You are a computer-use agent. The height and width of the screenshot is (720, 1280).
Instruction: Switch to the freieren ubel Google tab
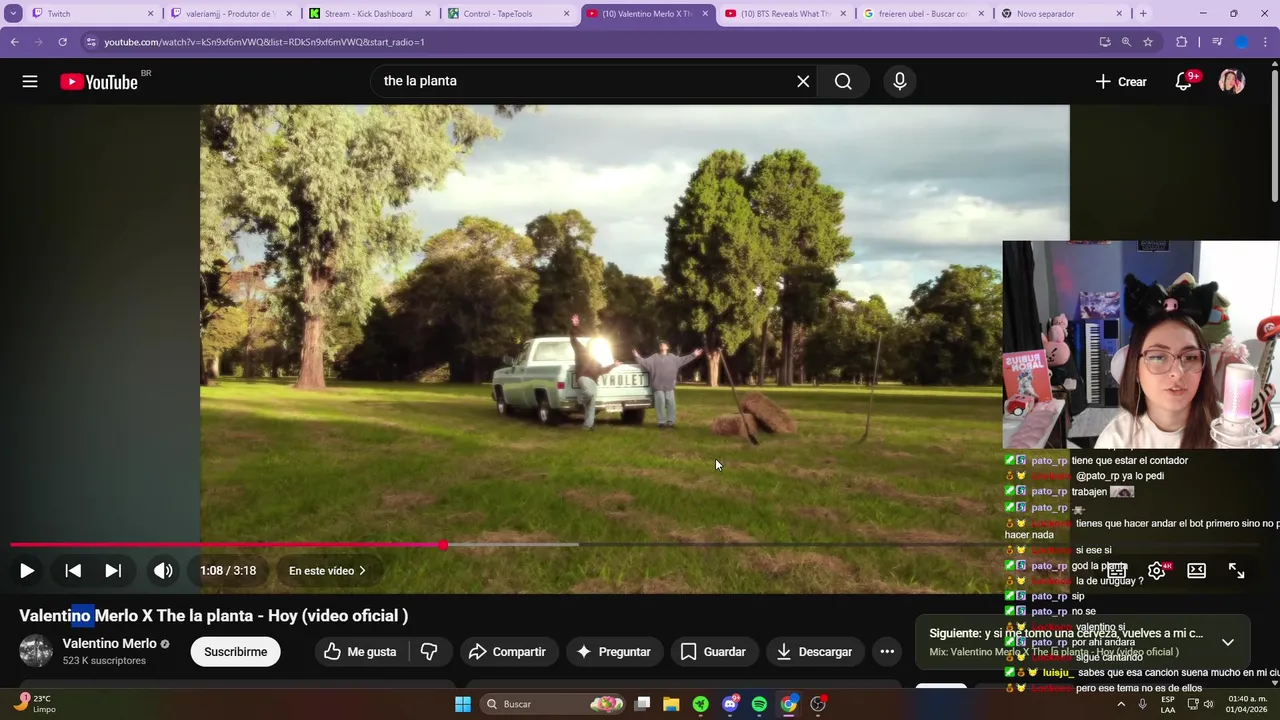[923, 14]
